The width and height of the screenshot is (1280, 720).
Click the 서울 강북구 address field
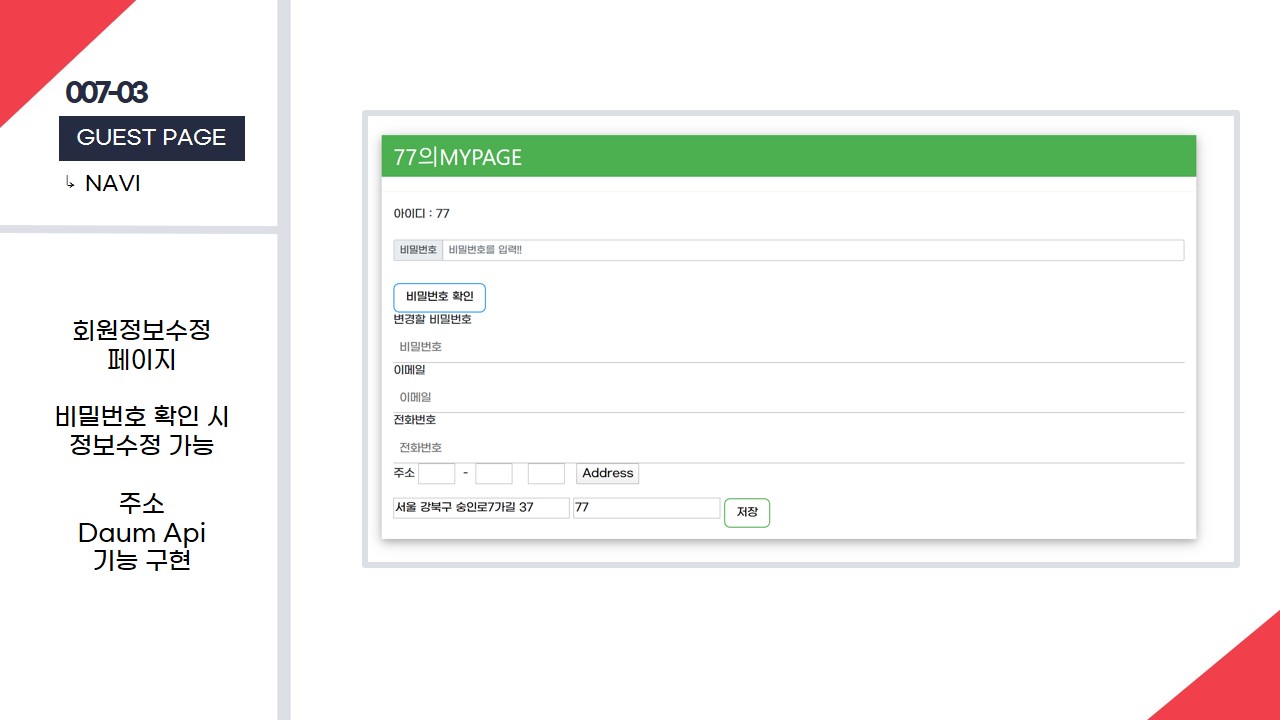coord(481,508)
